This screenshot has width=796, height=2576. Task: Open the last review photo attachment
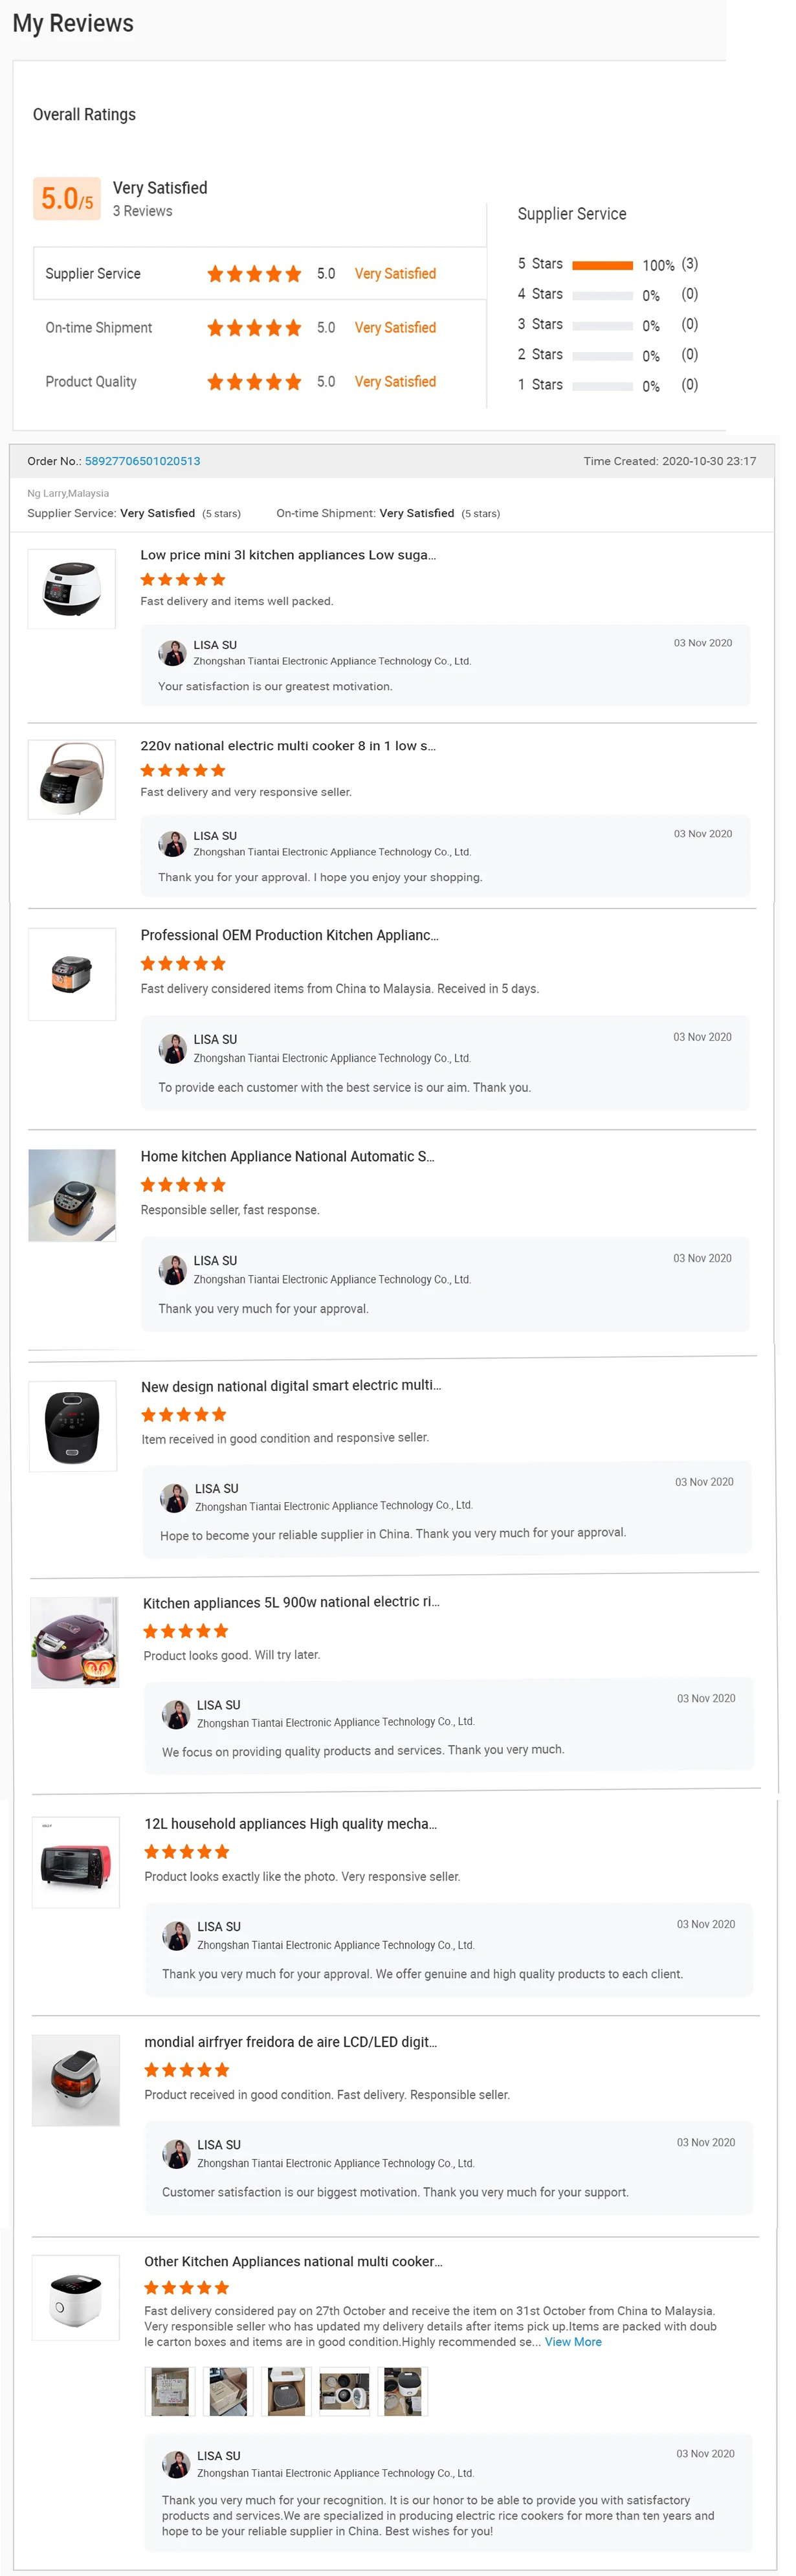403,2391
